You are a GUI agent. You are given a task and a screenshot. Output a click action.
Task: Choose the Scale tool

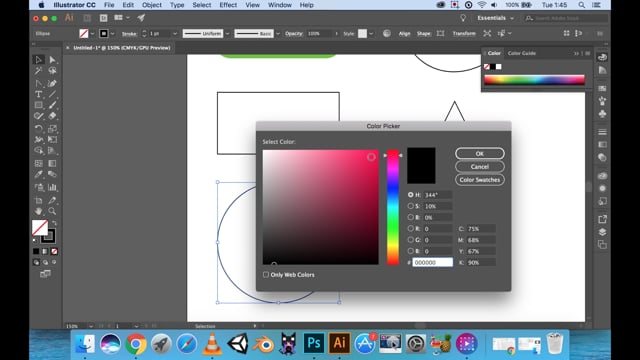pos(52,129)
